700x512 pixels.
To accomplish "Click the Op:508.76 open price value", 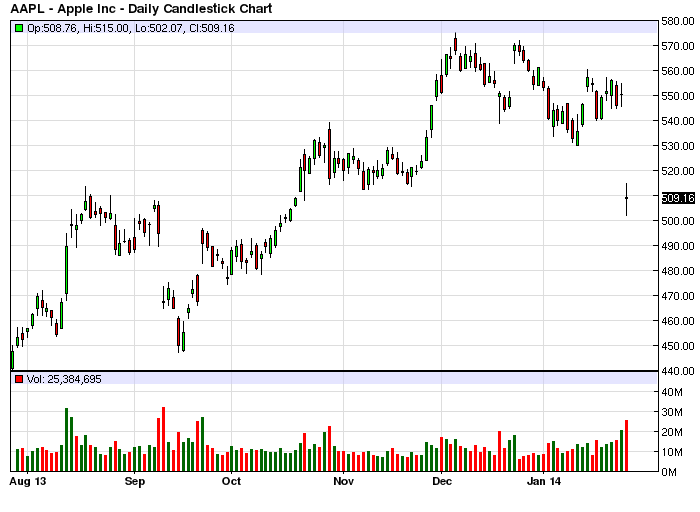I will (53, 28).
